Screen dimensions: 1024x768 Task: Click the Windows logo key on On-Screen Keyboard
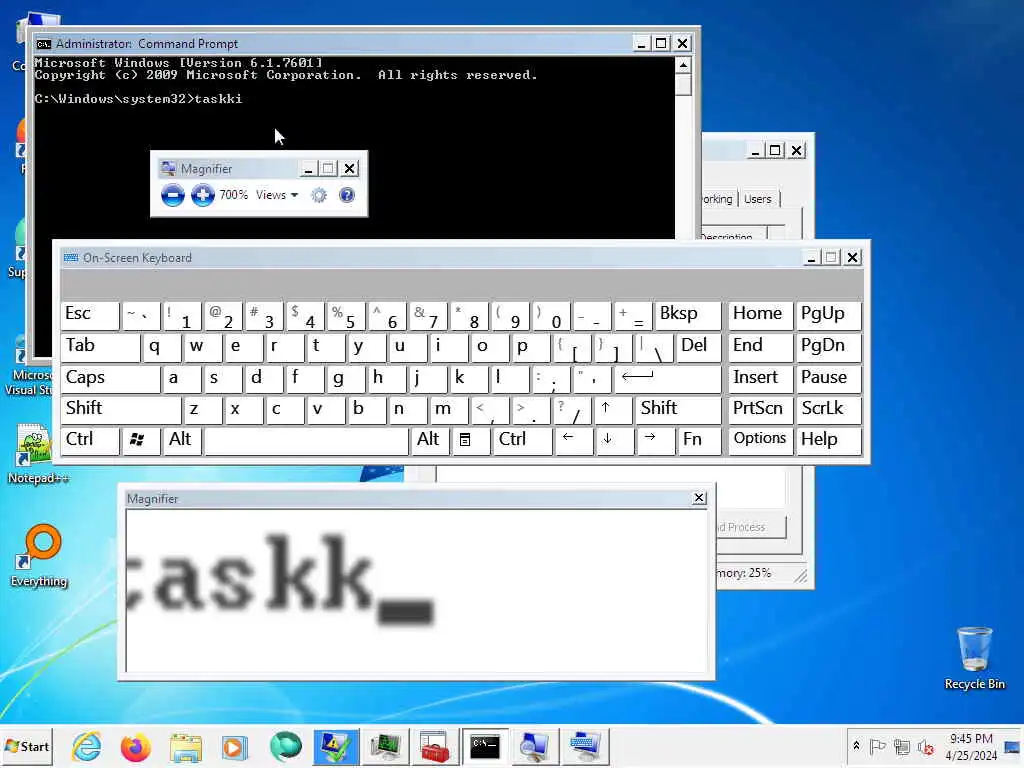tap(140, 440)
